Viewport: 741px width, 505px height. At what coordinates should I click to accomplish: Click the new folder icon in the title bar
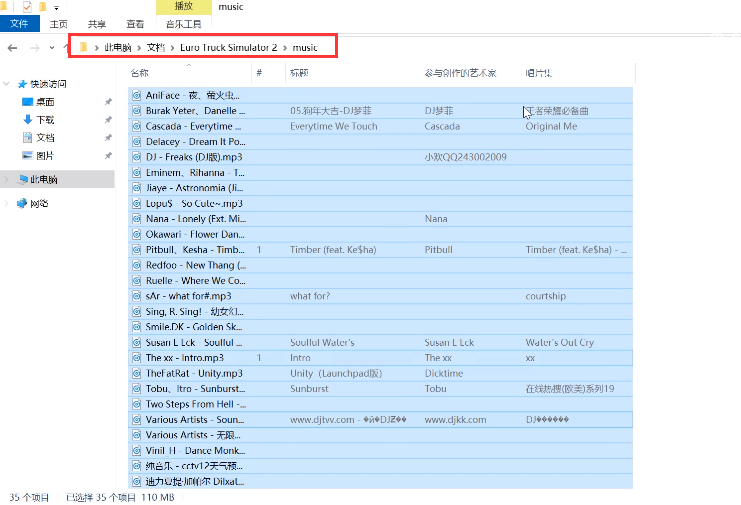point(43,7)
